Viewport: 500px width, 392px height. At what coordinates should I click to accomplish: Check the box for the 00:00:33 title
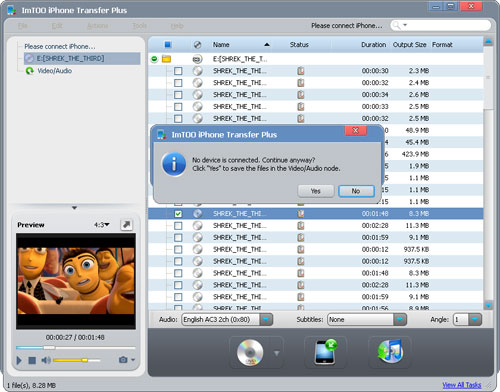pos(178,107)
